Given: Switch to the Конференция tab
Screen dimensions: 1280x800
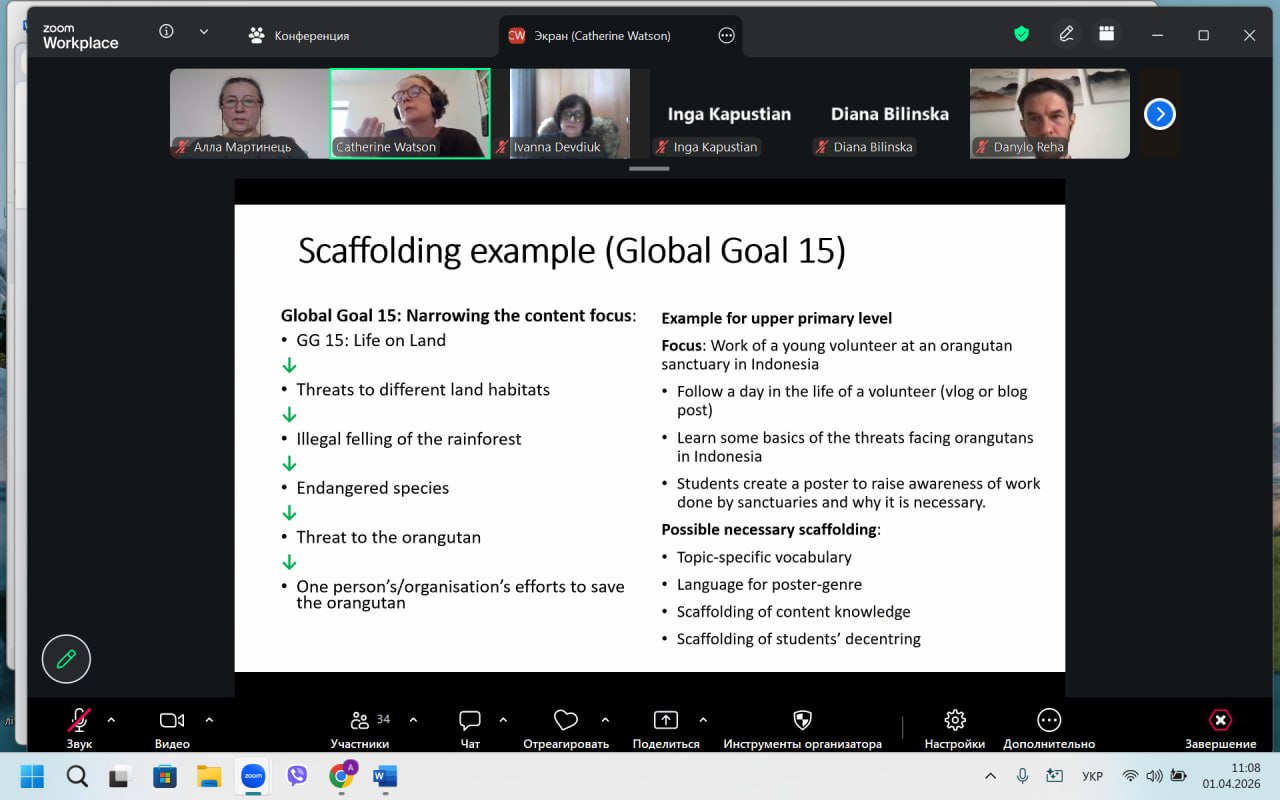Looking at the screenshot, I should coord(299,36).
